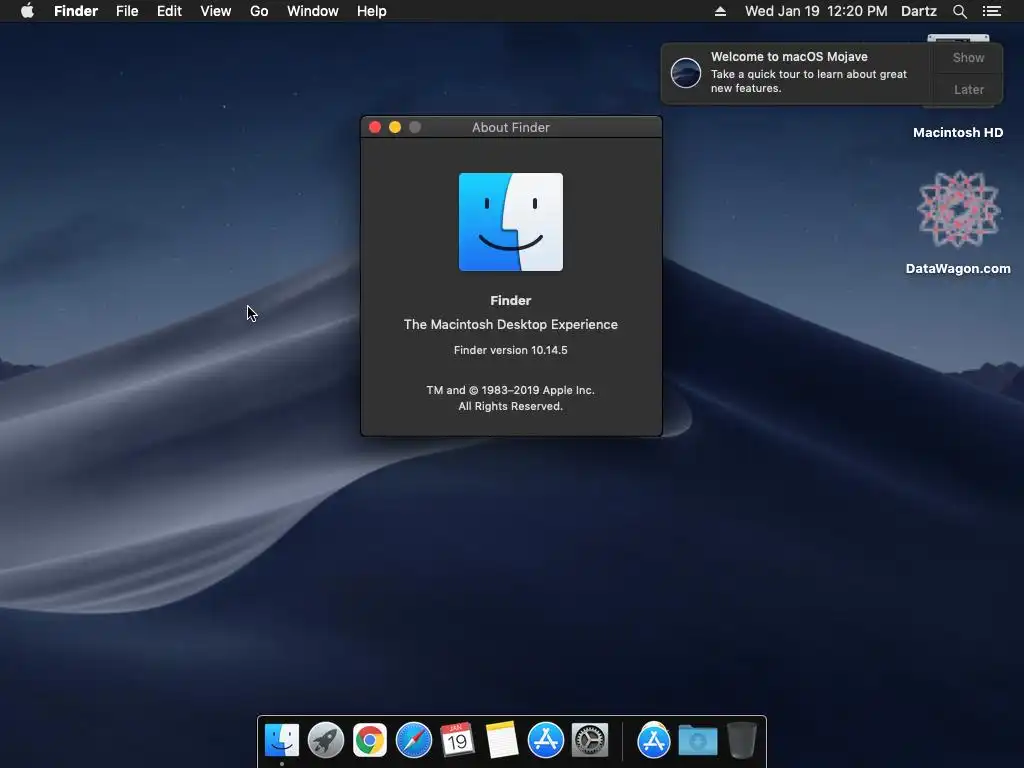The width and height of the screenshot is (1024, 768).
Task: Click the Finder face logo in About window
Action: (511, 221)
